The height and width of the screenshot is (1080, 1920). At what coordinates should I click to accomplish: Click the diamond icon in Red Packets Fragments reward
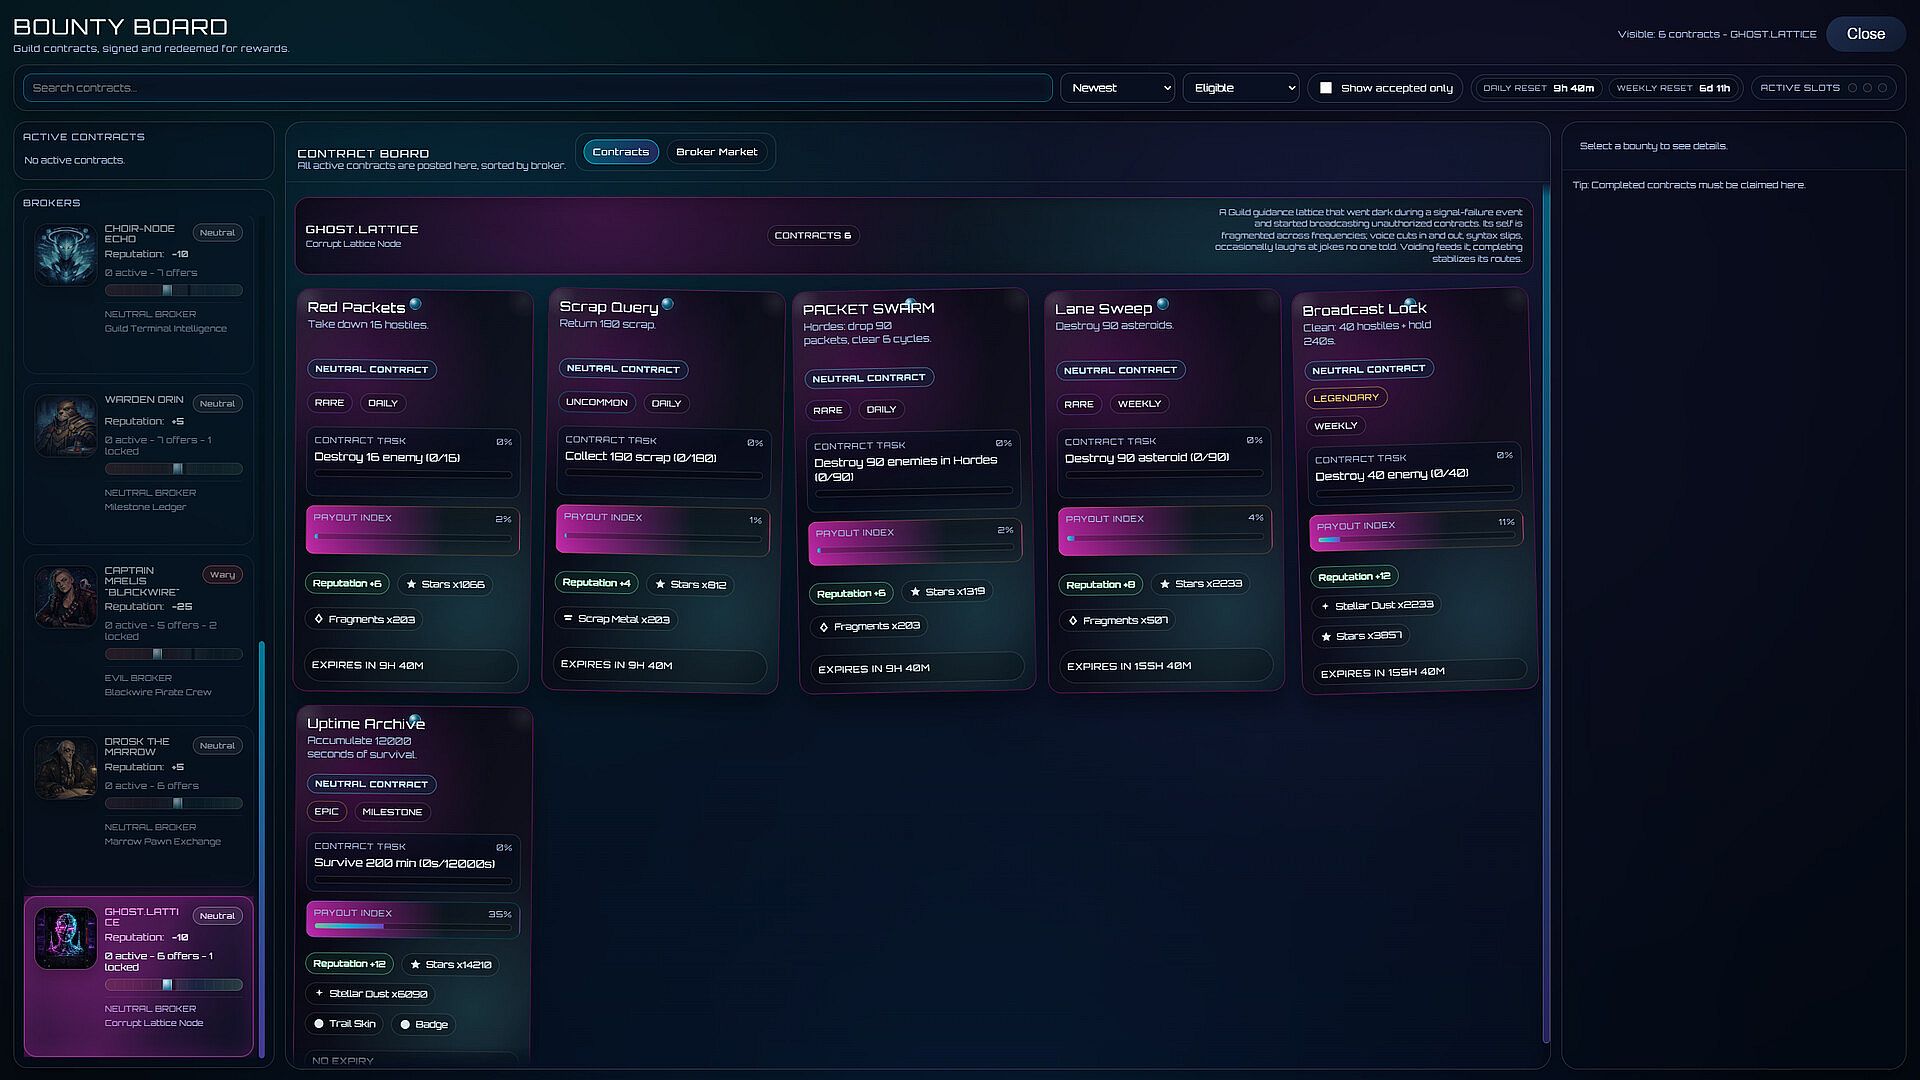coord(319,620)
